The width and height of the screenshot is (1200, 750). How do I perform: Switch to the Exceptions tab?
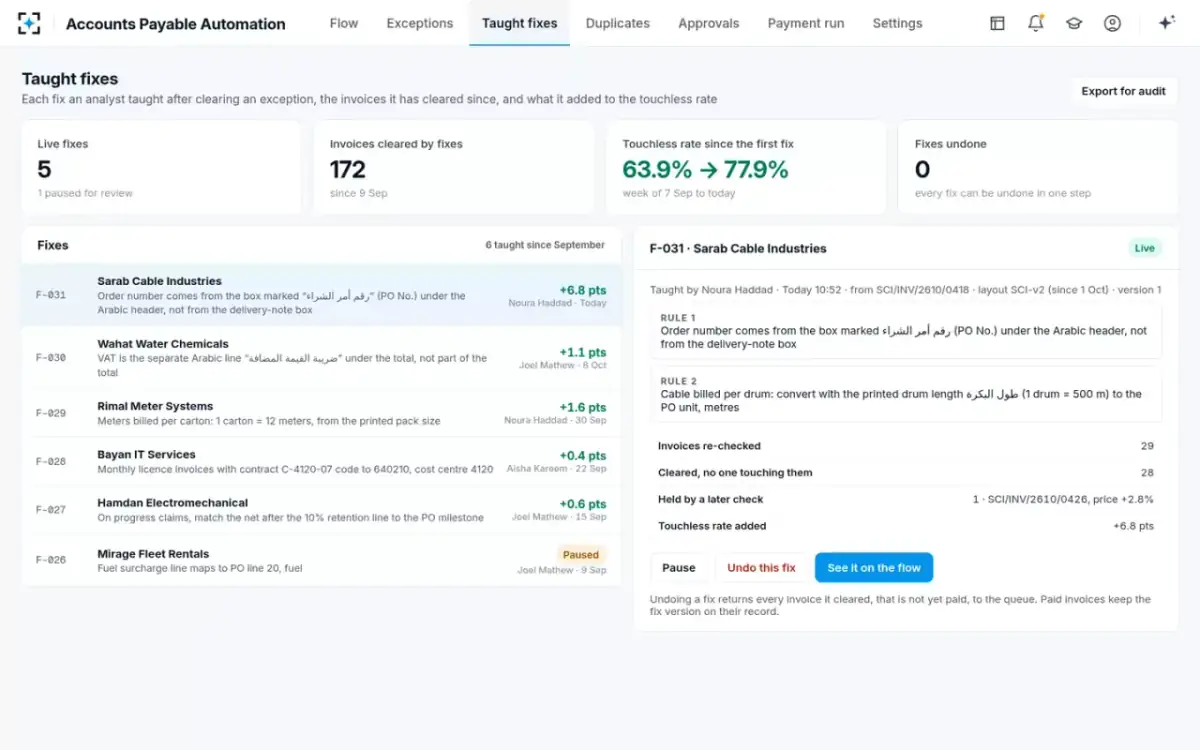[420, 23]
